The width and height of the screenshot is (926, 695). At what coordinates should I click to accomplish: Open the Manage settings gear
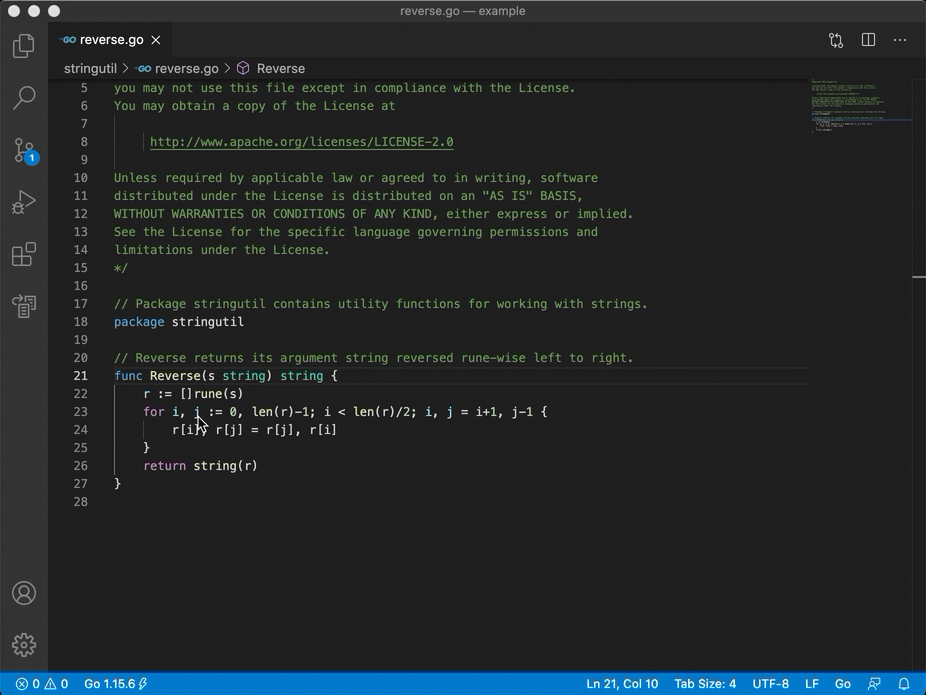click(24, 645)
